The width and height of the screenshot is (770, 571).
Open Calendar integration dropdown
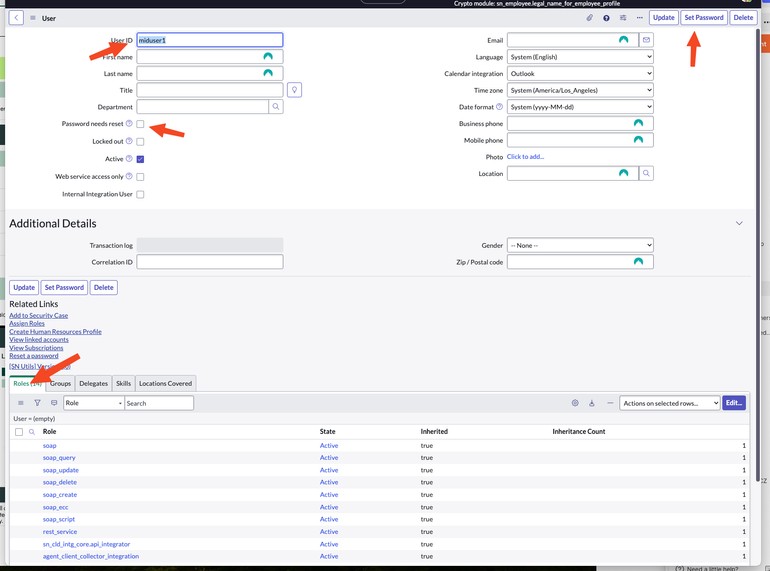580,74
